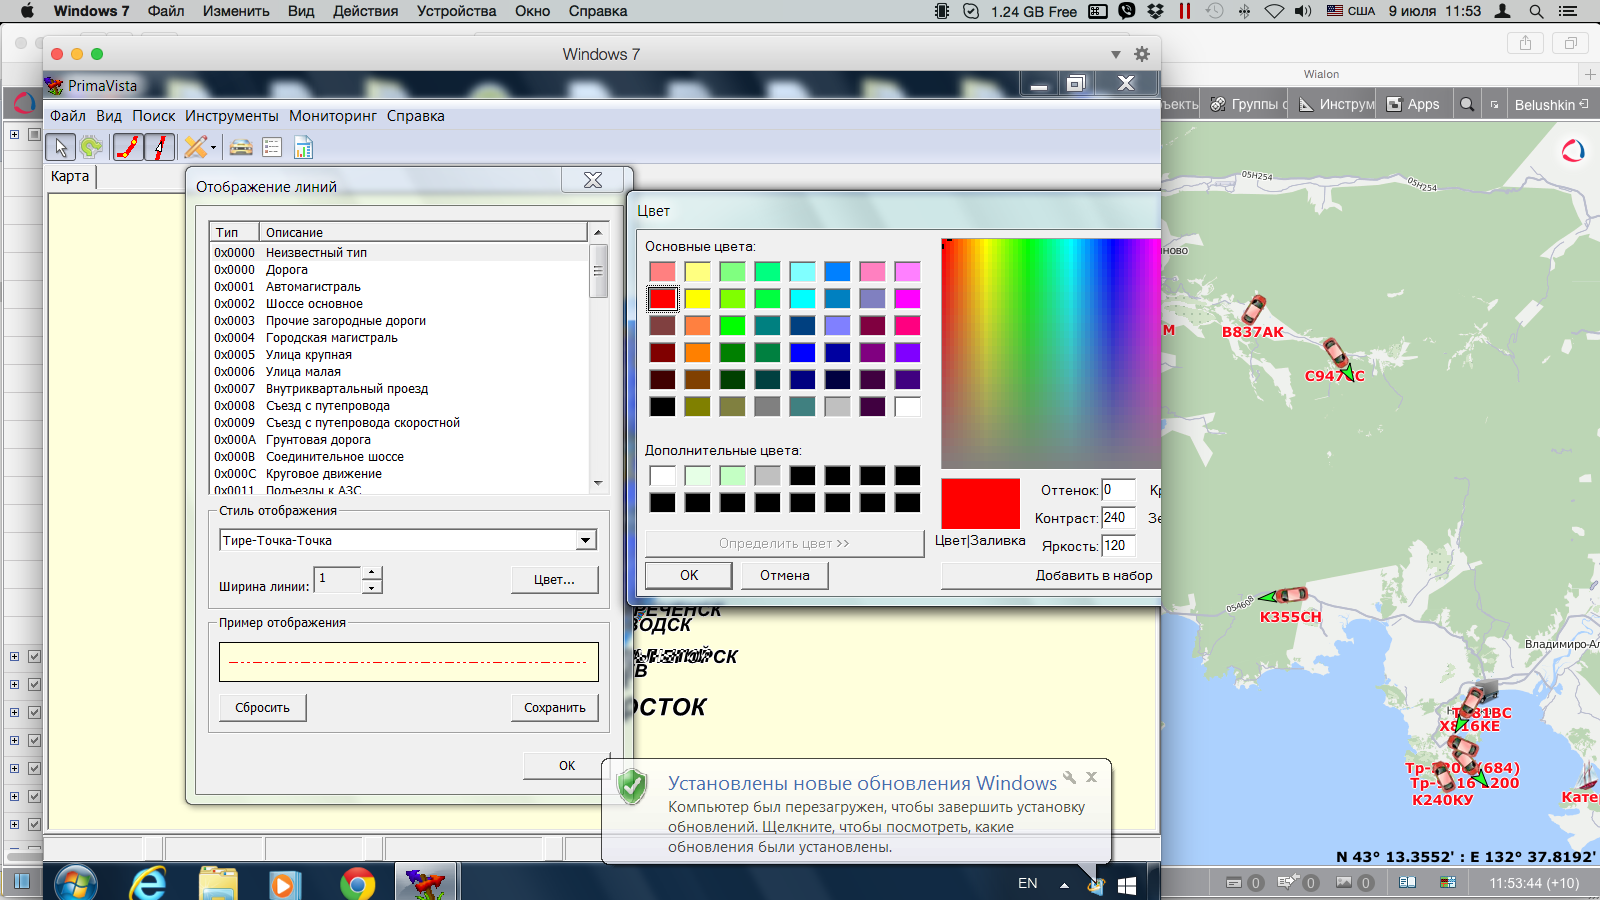Click the Цвет... button
This screenshot has height=900, width=1600.
(554, 580)
